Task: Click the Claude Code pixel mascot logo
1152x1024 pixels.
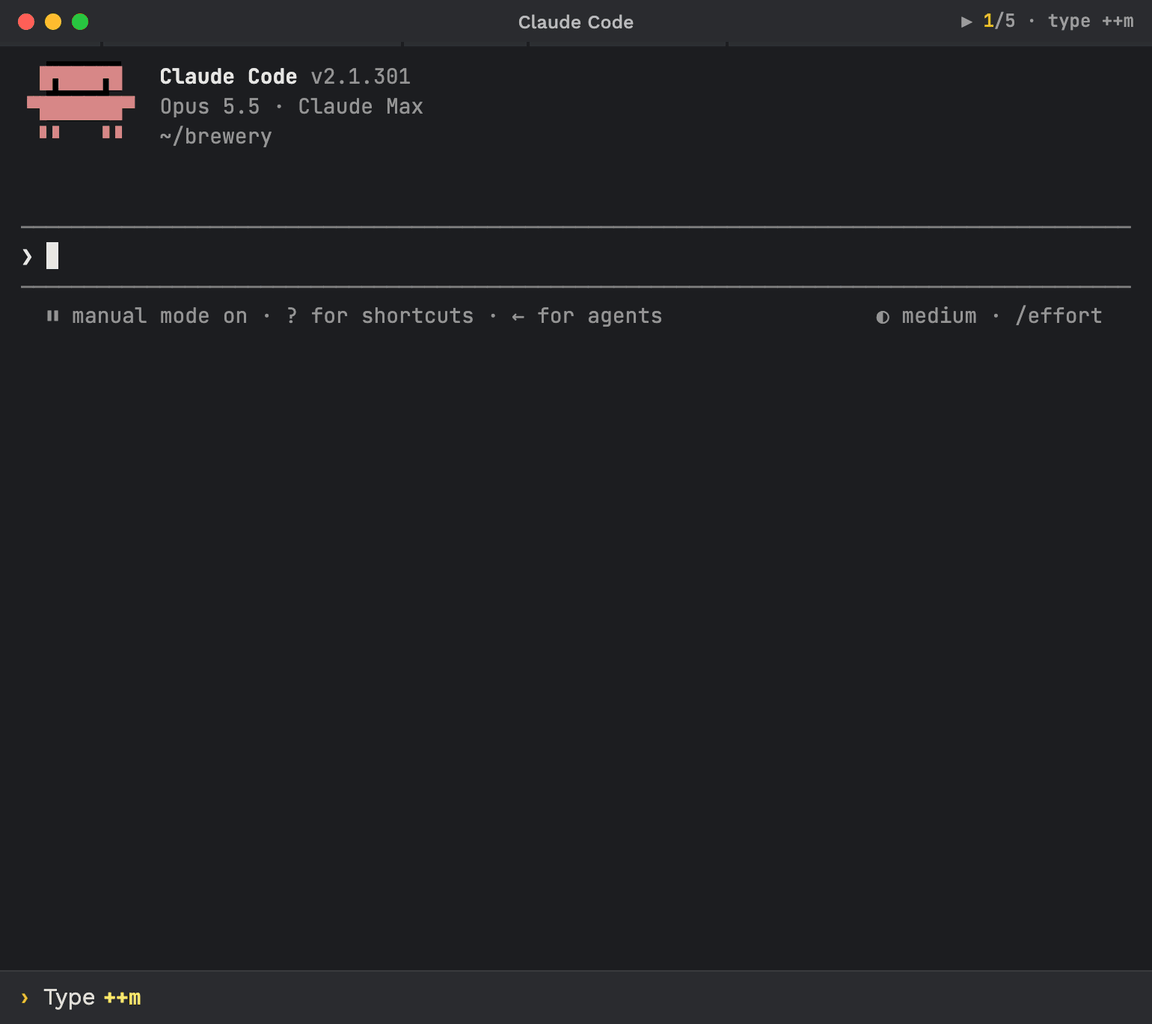Action: click(81, 100)
